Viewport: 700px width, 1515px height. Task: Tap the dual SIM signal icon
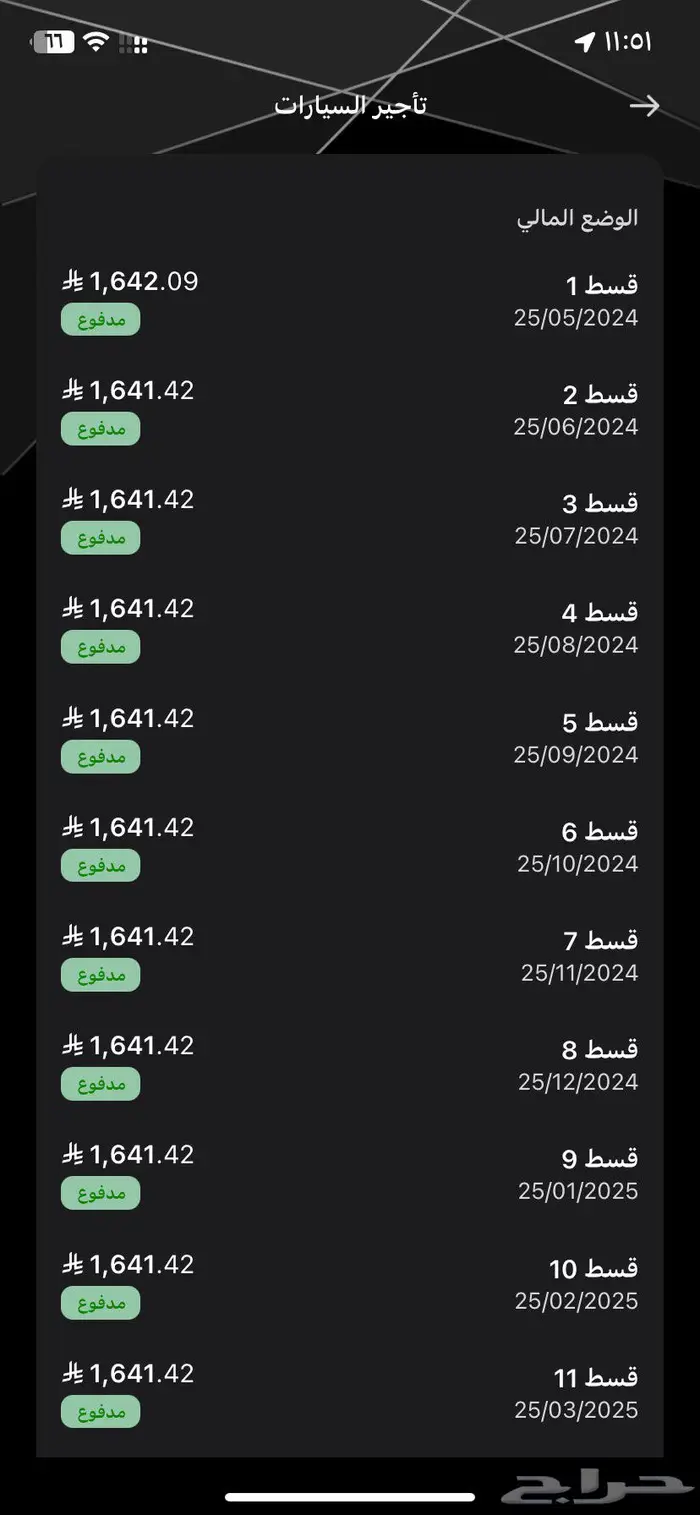133,43
